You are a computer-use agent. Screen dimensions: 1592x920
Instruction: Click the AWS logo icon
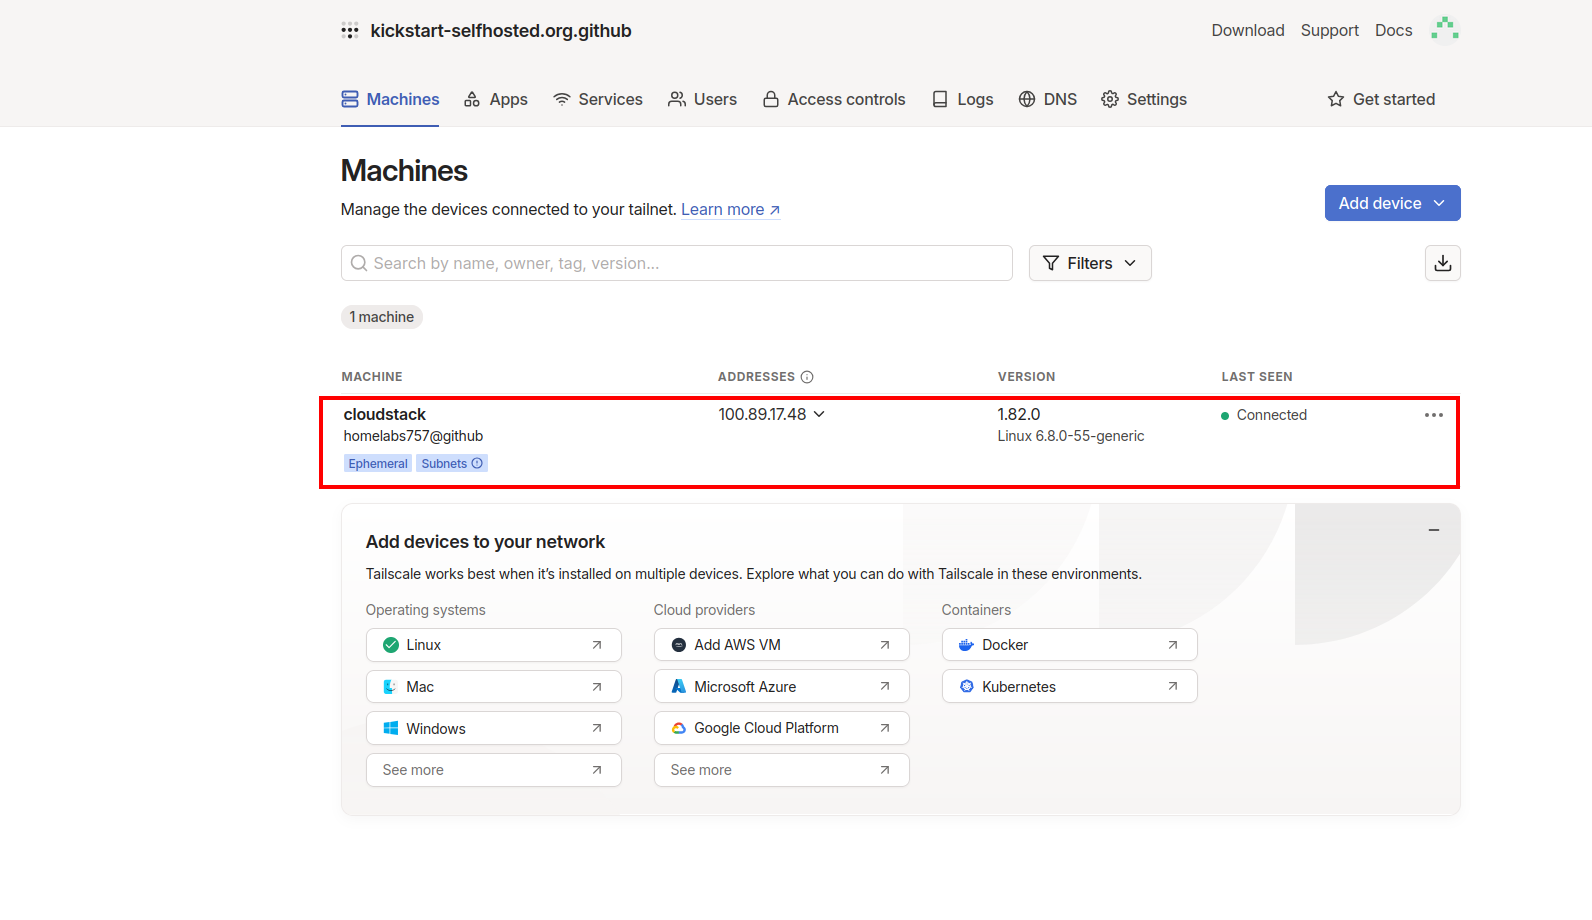click(679, 645)
